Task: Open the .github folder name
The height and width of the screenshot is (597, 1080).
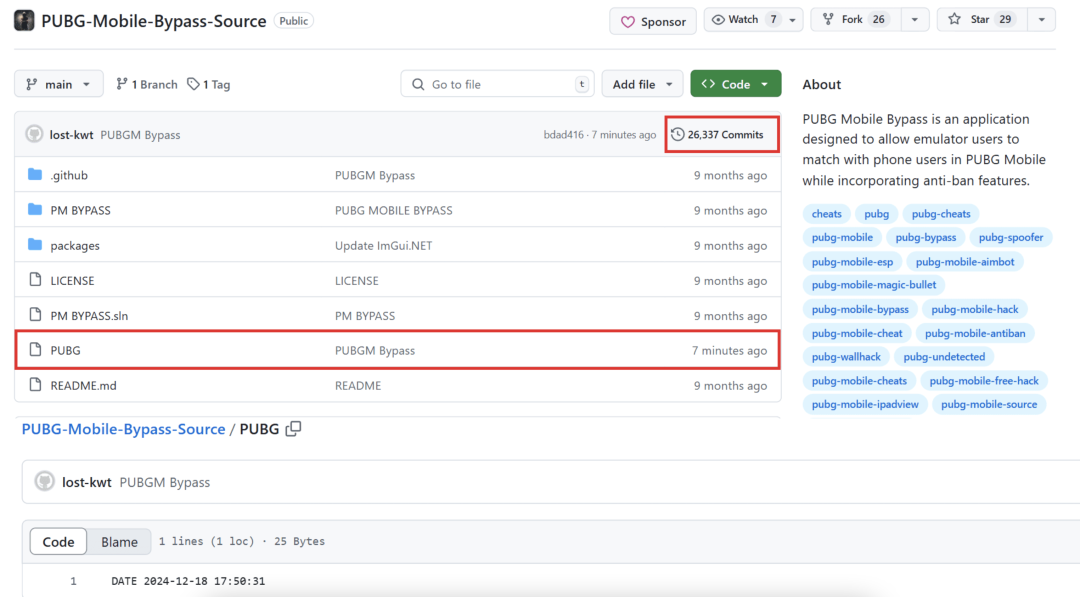Action: coord(69,176)
